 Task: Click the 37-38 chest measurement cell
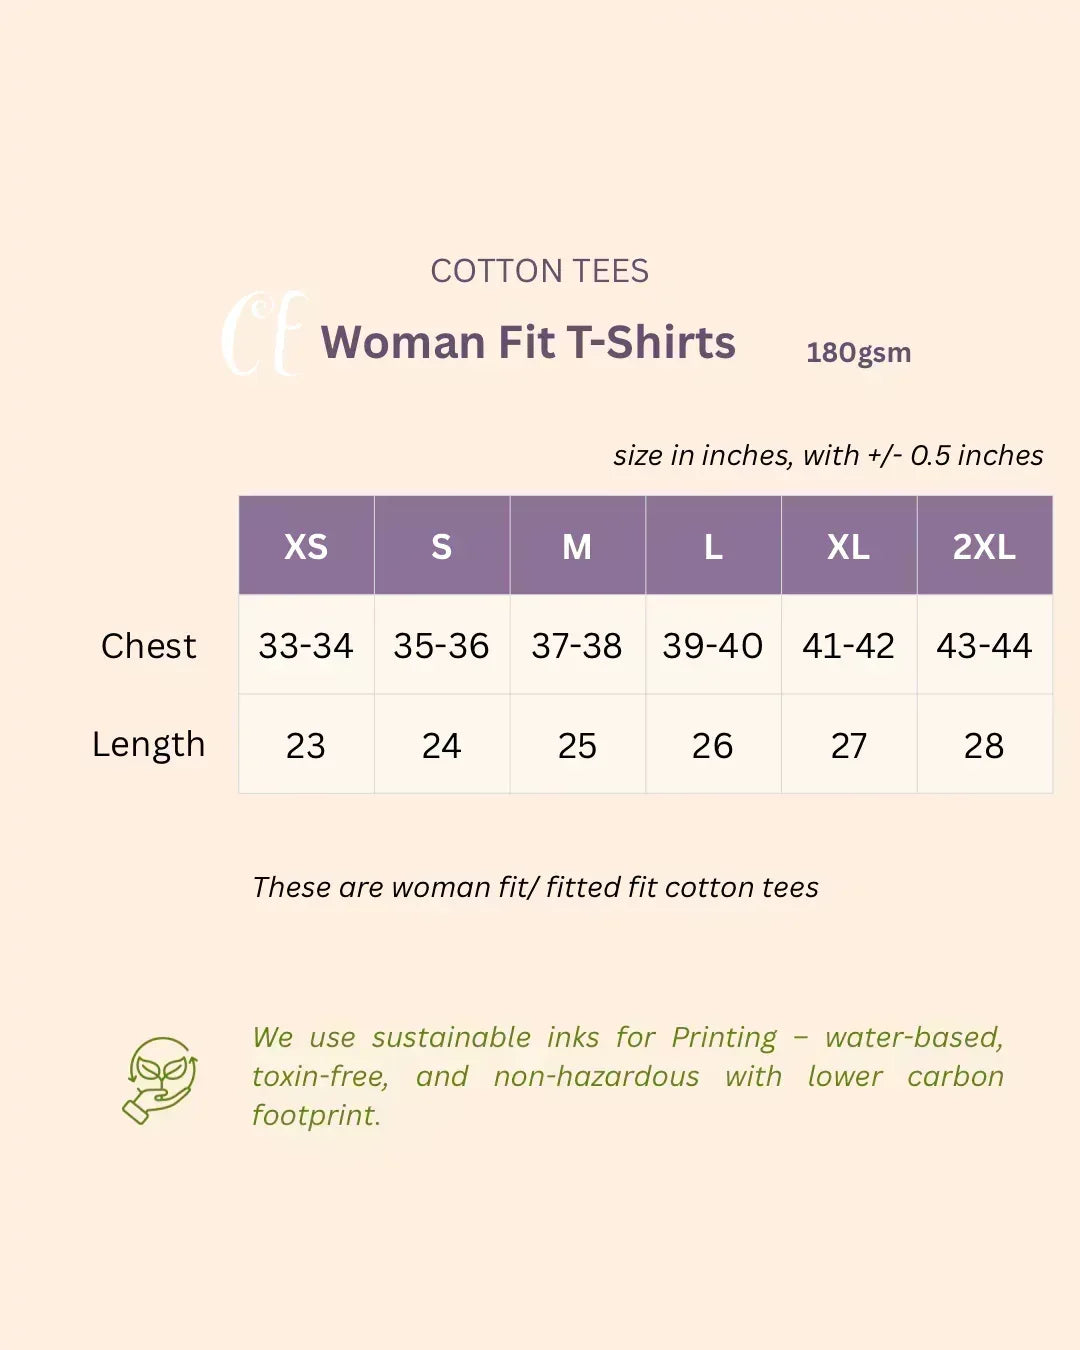pos(577,646)
